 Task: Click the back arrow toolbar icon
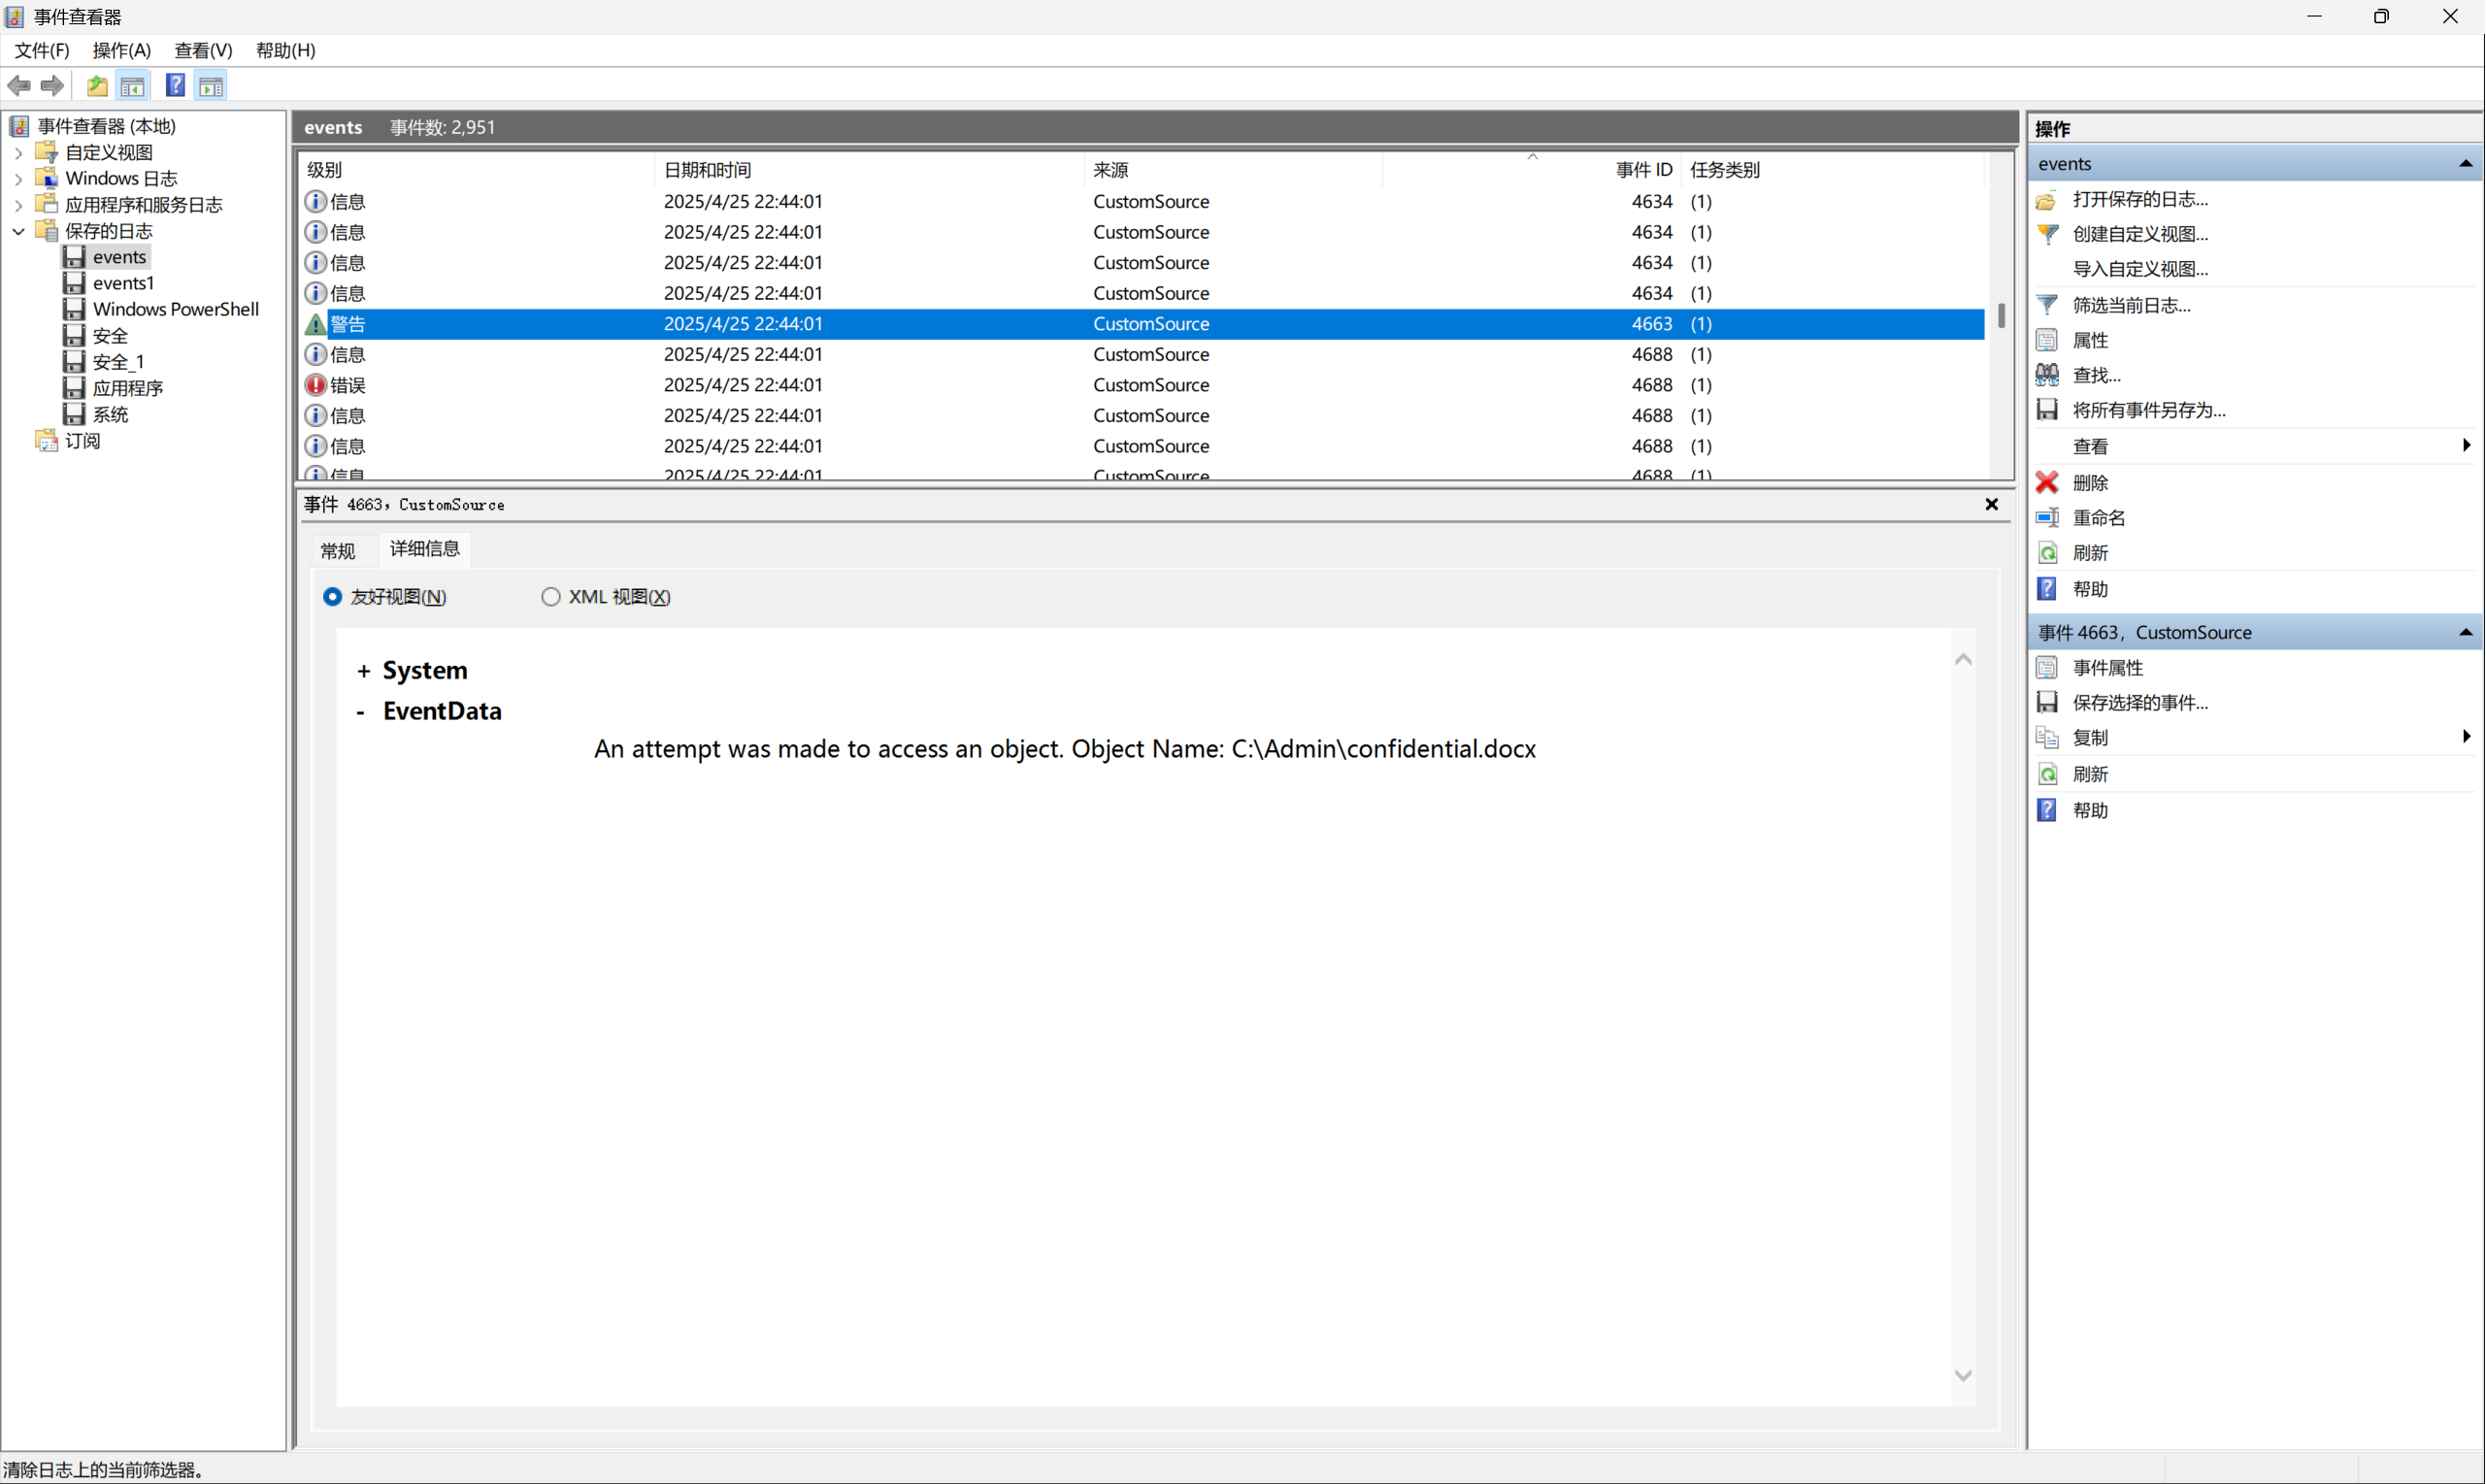(19, 86)
